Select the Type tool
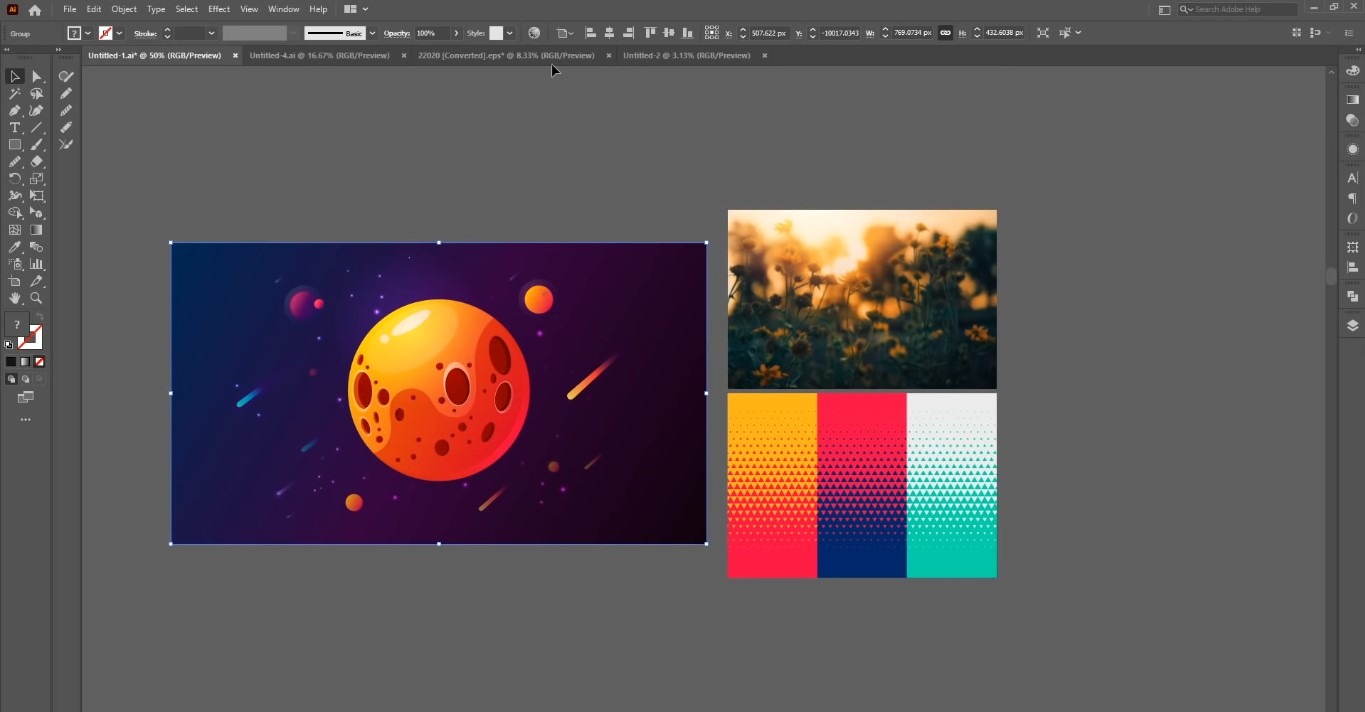 14,127
